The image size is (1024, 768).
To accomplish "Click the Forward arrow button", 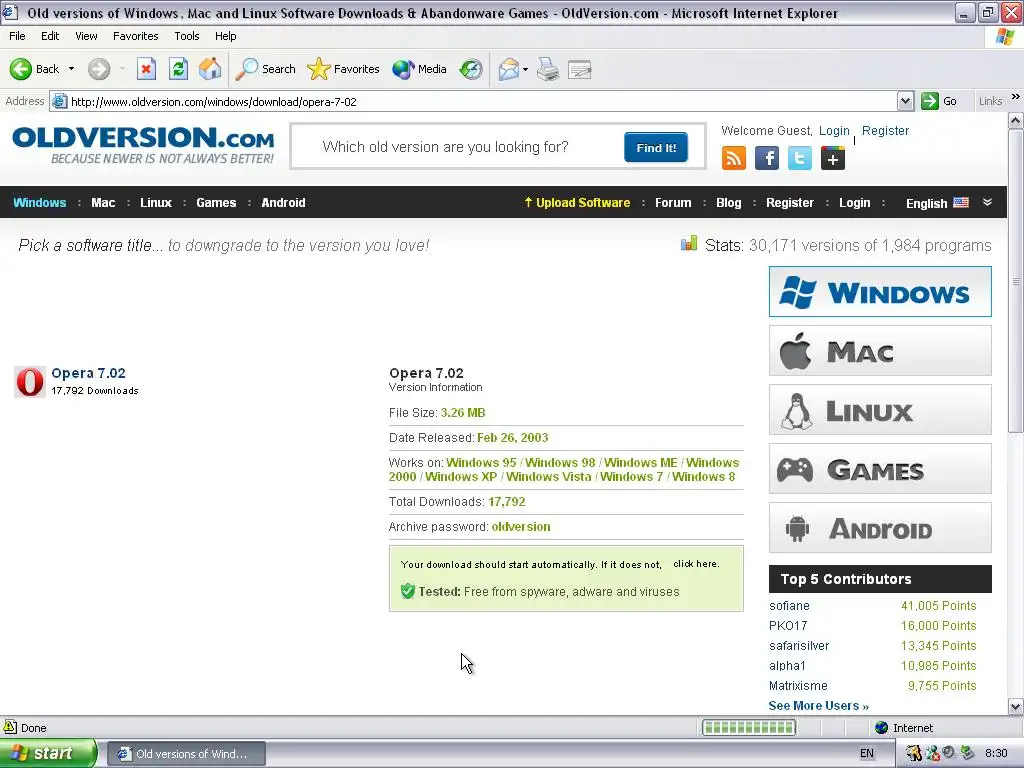I will click(99, 69).
